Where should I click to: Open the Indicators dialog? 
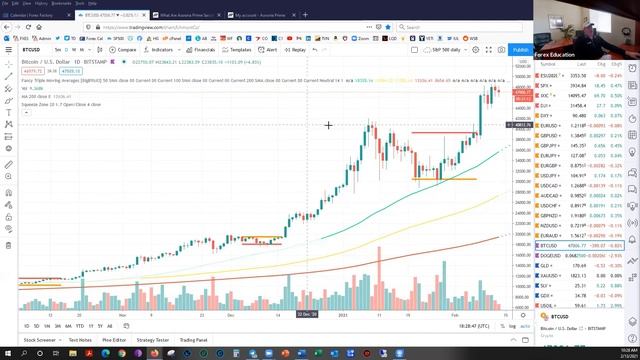(x=158, y=50)
